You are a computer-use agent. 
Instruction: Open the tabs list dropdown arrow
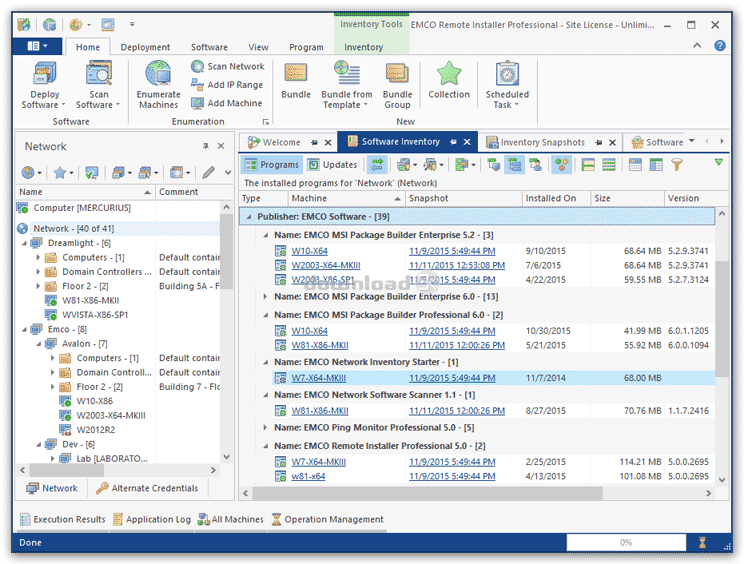click(x=691, y=141)
